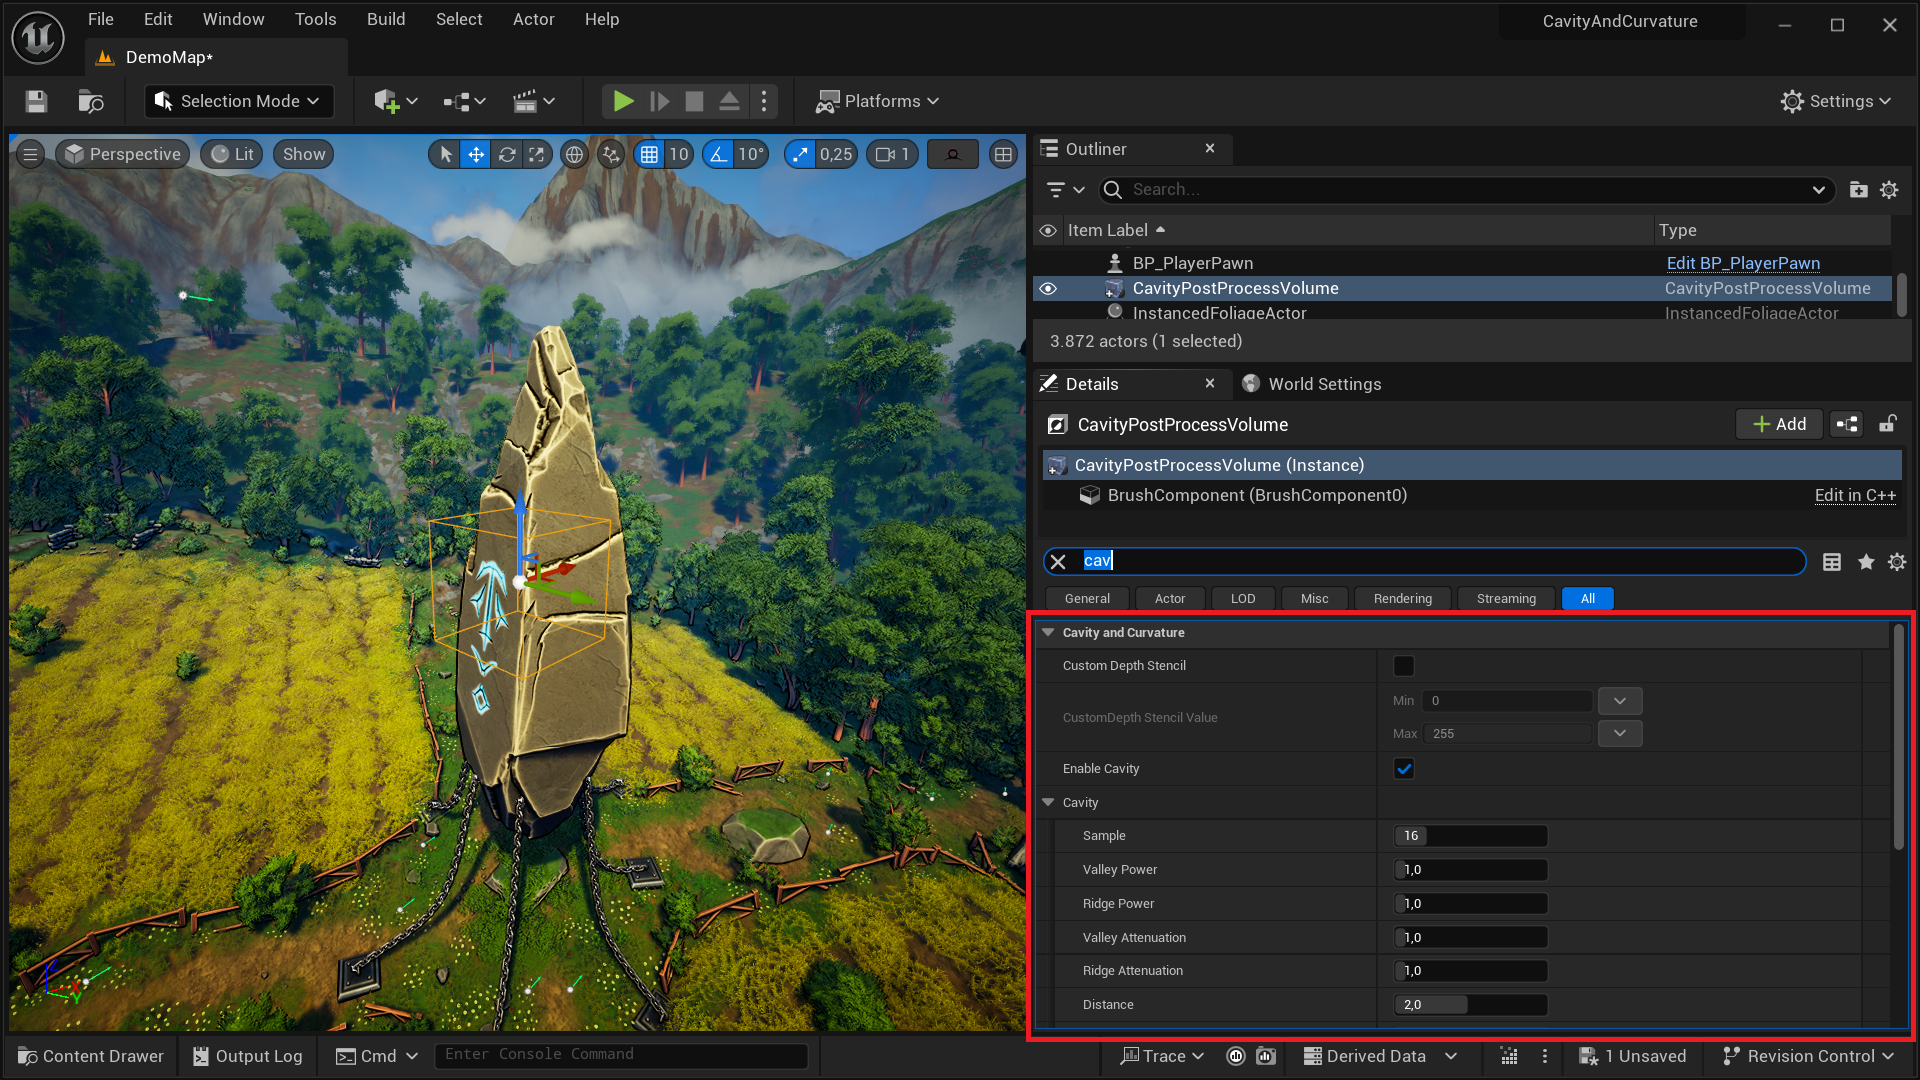Open Outliner settings gear
This screenshot has height=1080, width=1920.
pos(1889,189)
